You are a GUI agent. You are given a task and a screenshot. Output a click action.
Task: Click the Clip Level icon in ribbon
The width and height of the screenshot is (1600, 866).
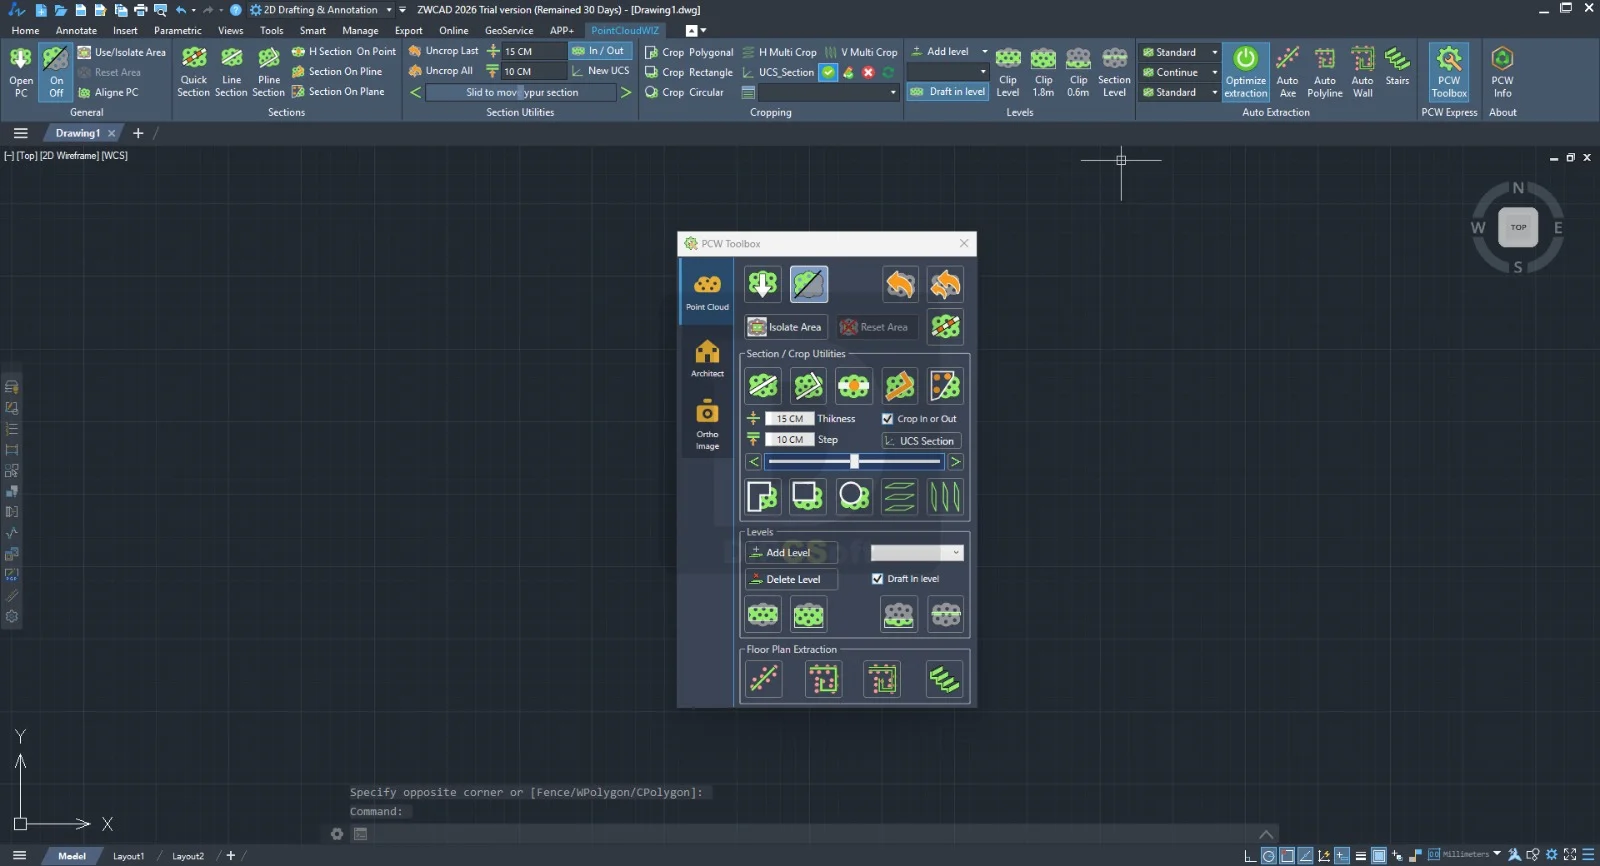pyautogui.click(x=1008, y=72)
